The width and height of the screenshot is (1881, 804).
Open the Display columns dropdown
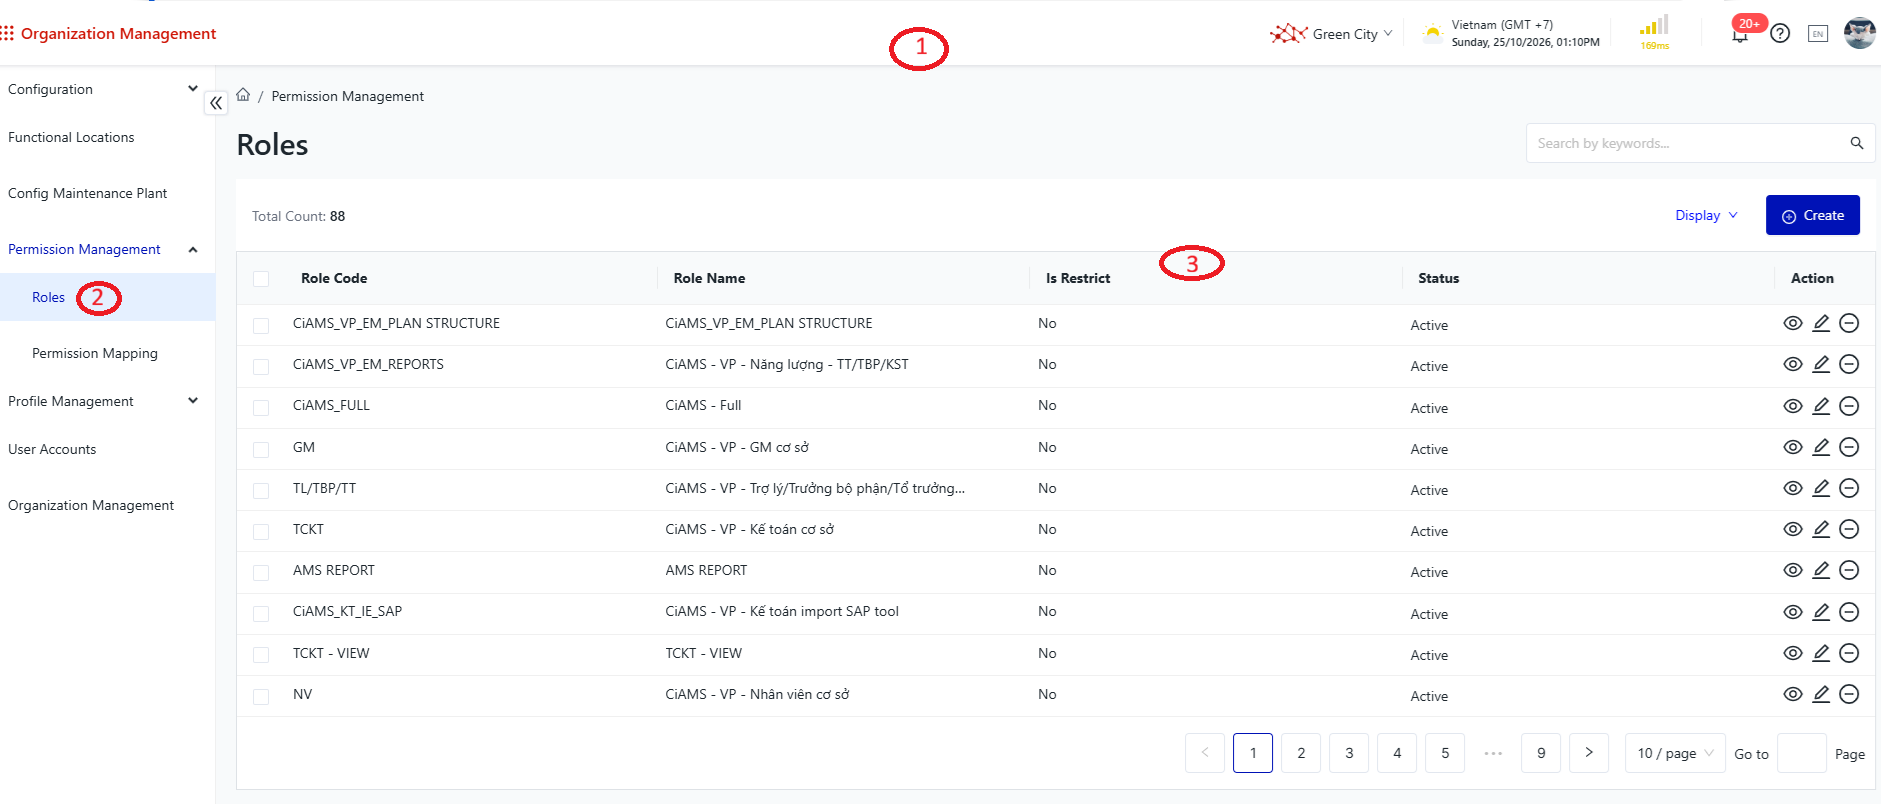(x=1706, y=215)
